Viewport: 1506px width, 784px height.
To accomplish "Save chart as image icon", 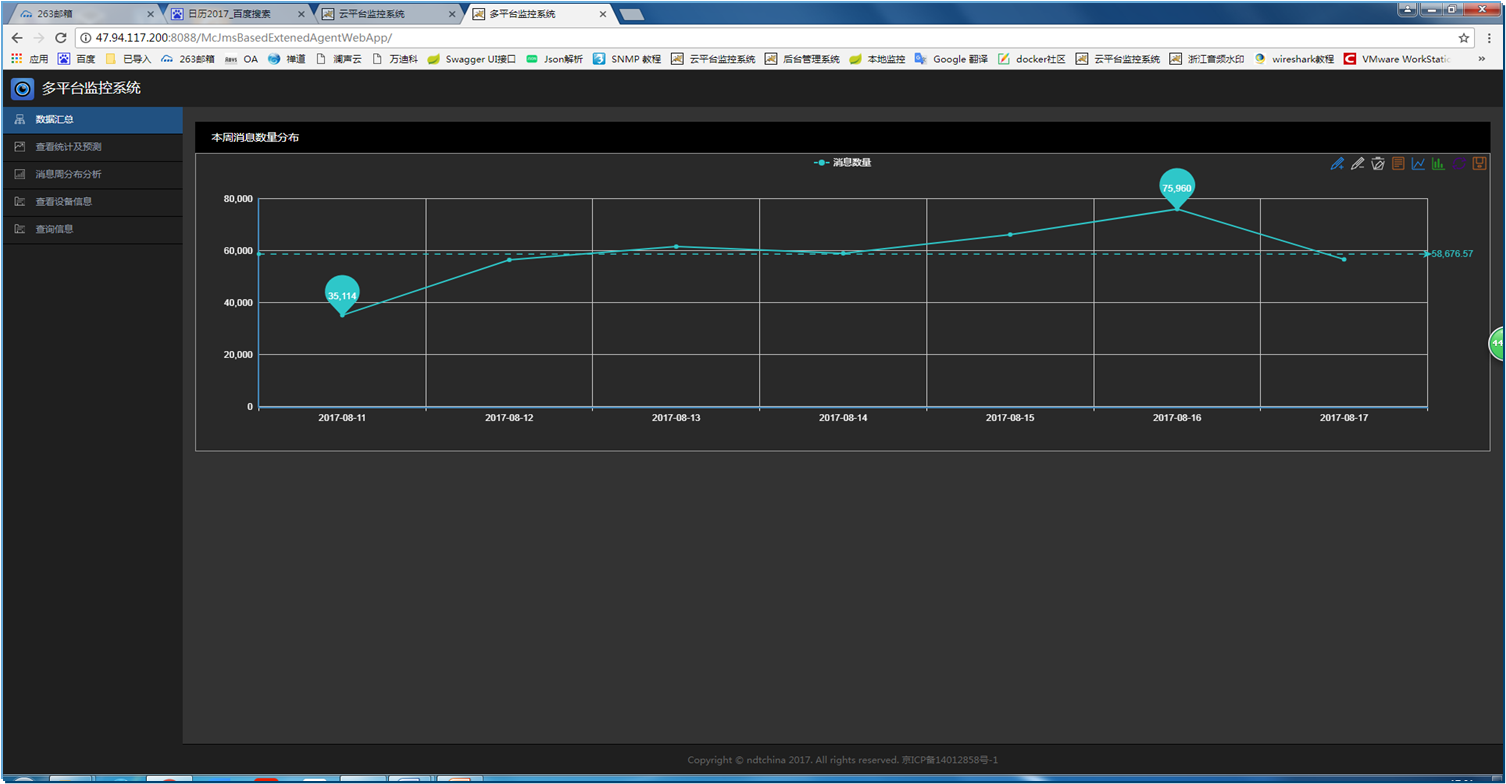I will (x=1479, y=163).
